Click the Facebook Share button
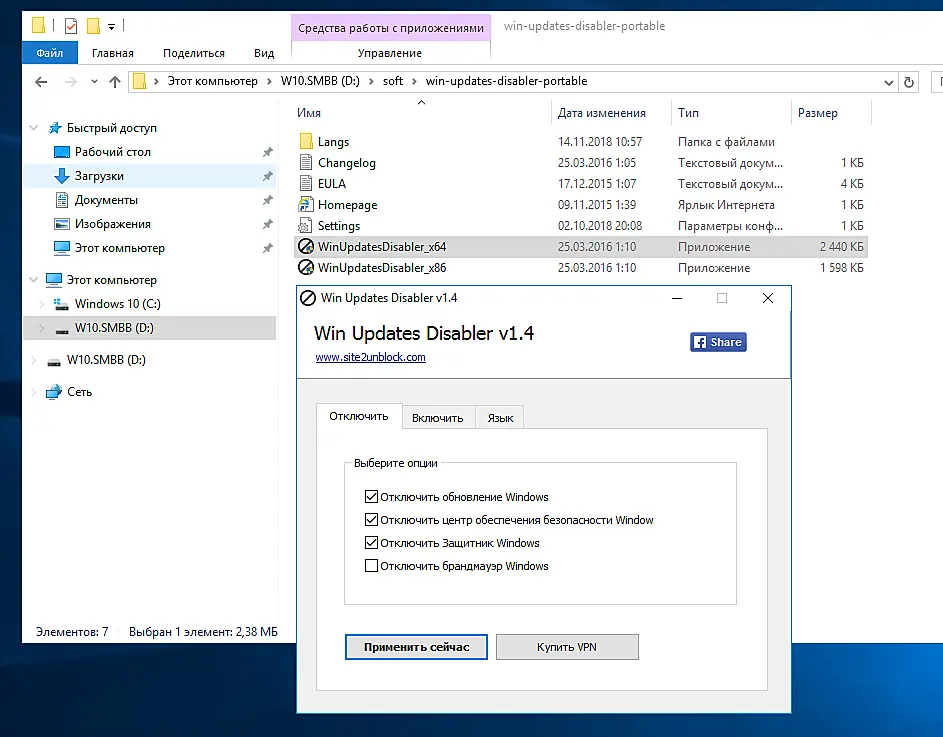Viewport: 943px width, 737px height. pyautogui.click(x=718, y=342)
